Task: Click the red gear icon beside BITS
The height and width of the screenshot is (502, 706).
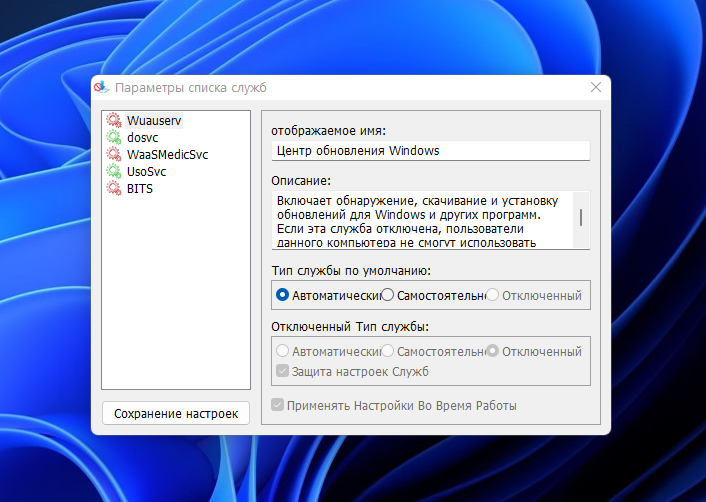Action: (114, 189)
